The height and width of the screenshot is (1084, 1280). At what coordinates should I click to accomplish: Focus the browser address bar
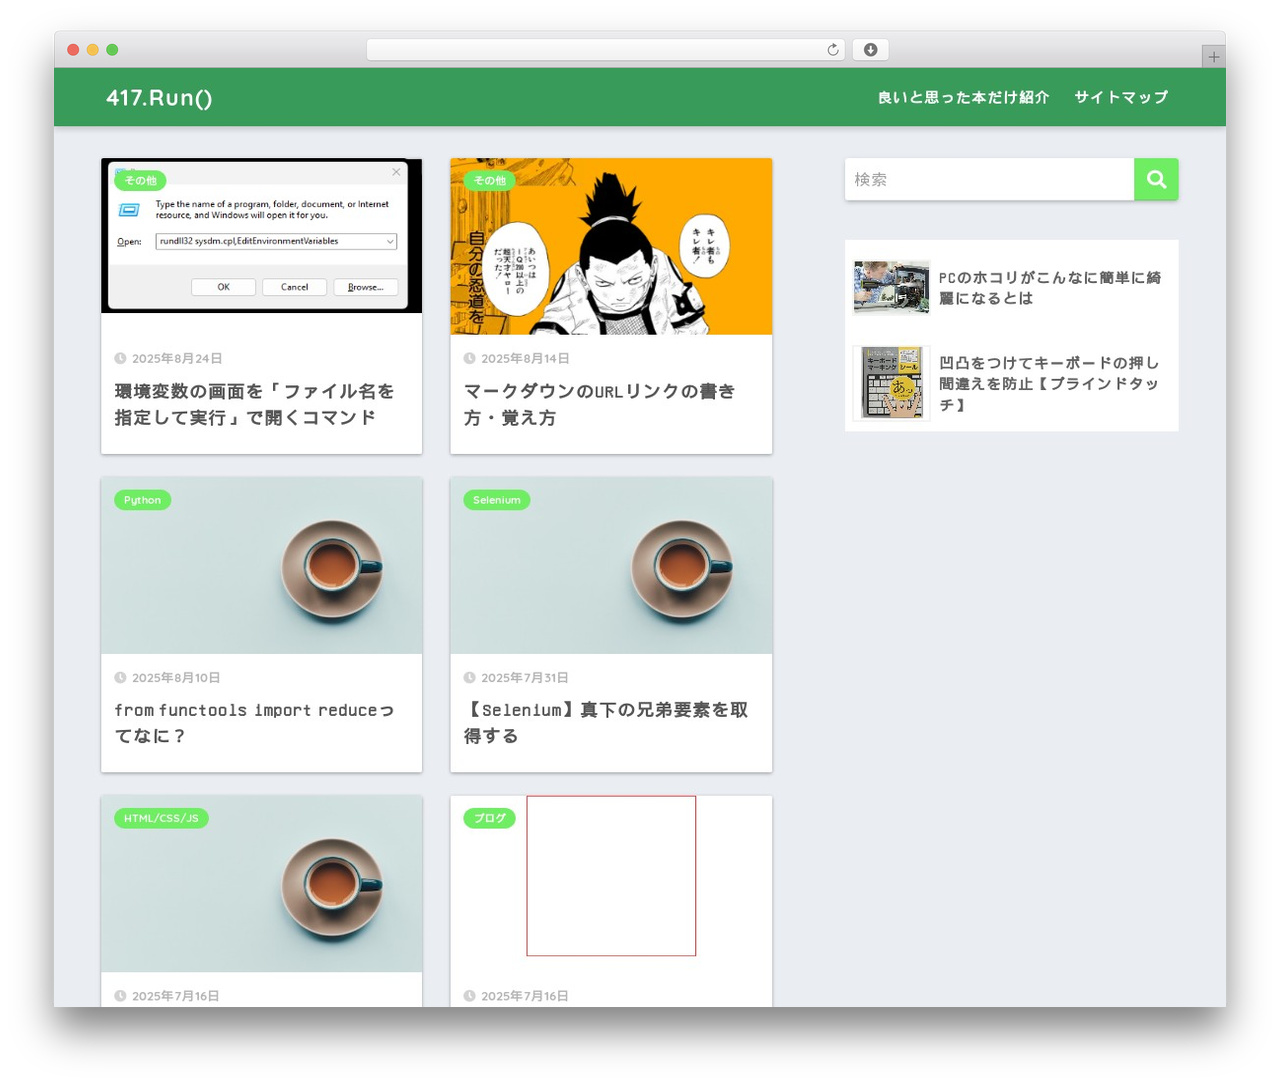[606, 50]
